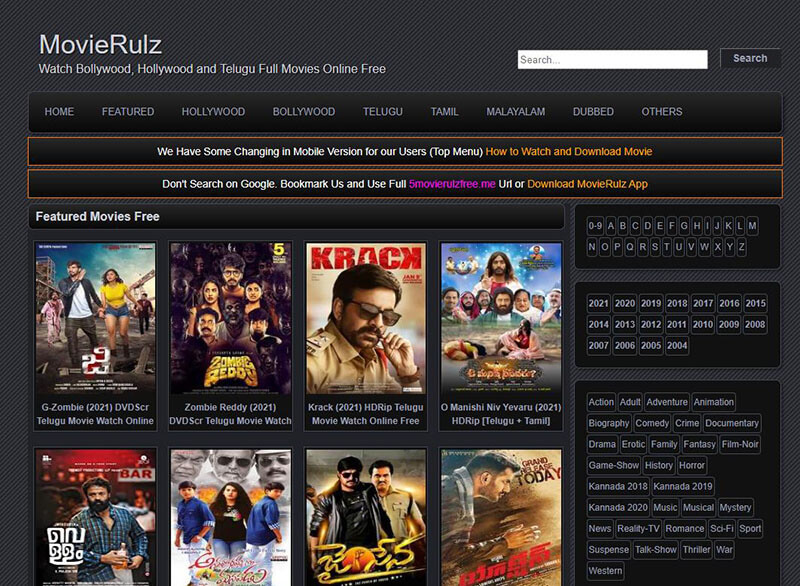The height and width of the screenshot is (586, 800).
Task: Choose the Drama genre tag
Action: [x=602, y=444]
